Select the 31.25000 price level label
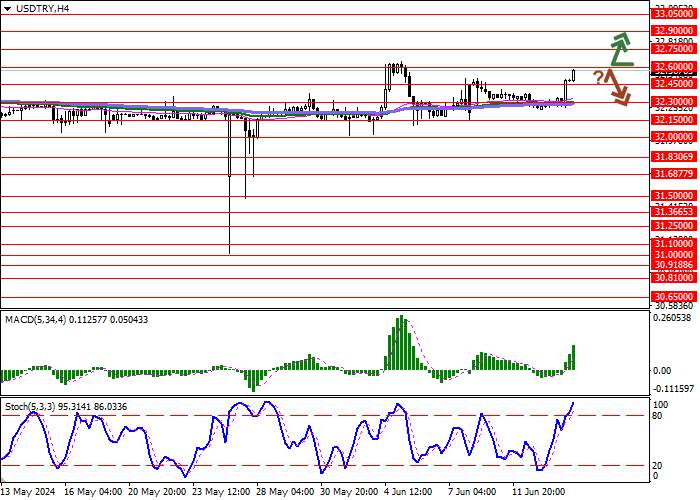Screen dimensions: 700x500 tap(674, 225)
